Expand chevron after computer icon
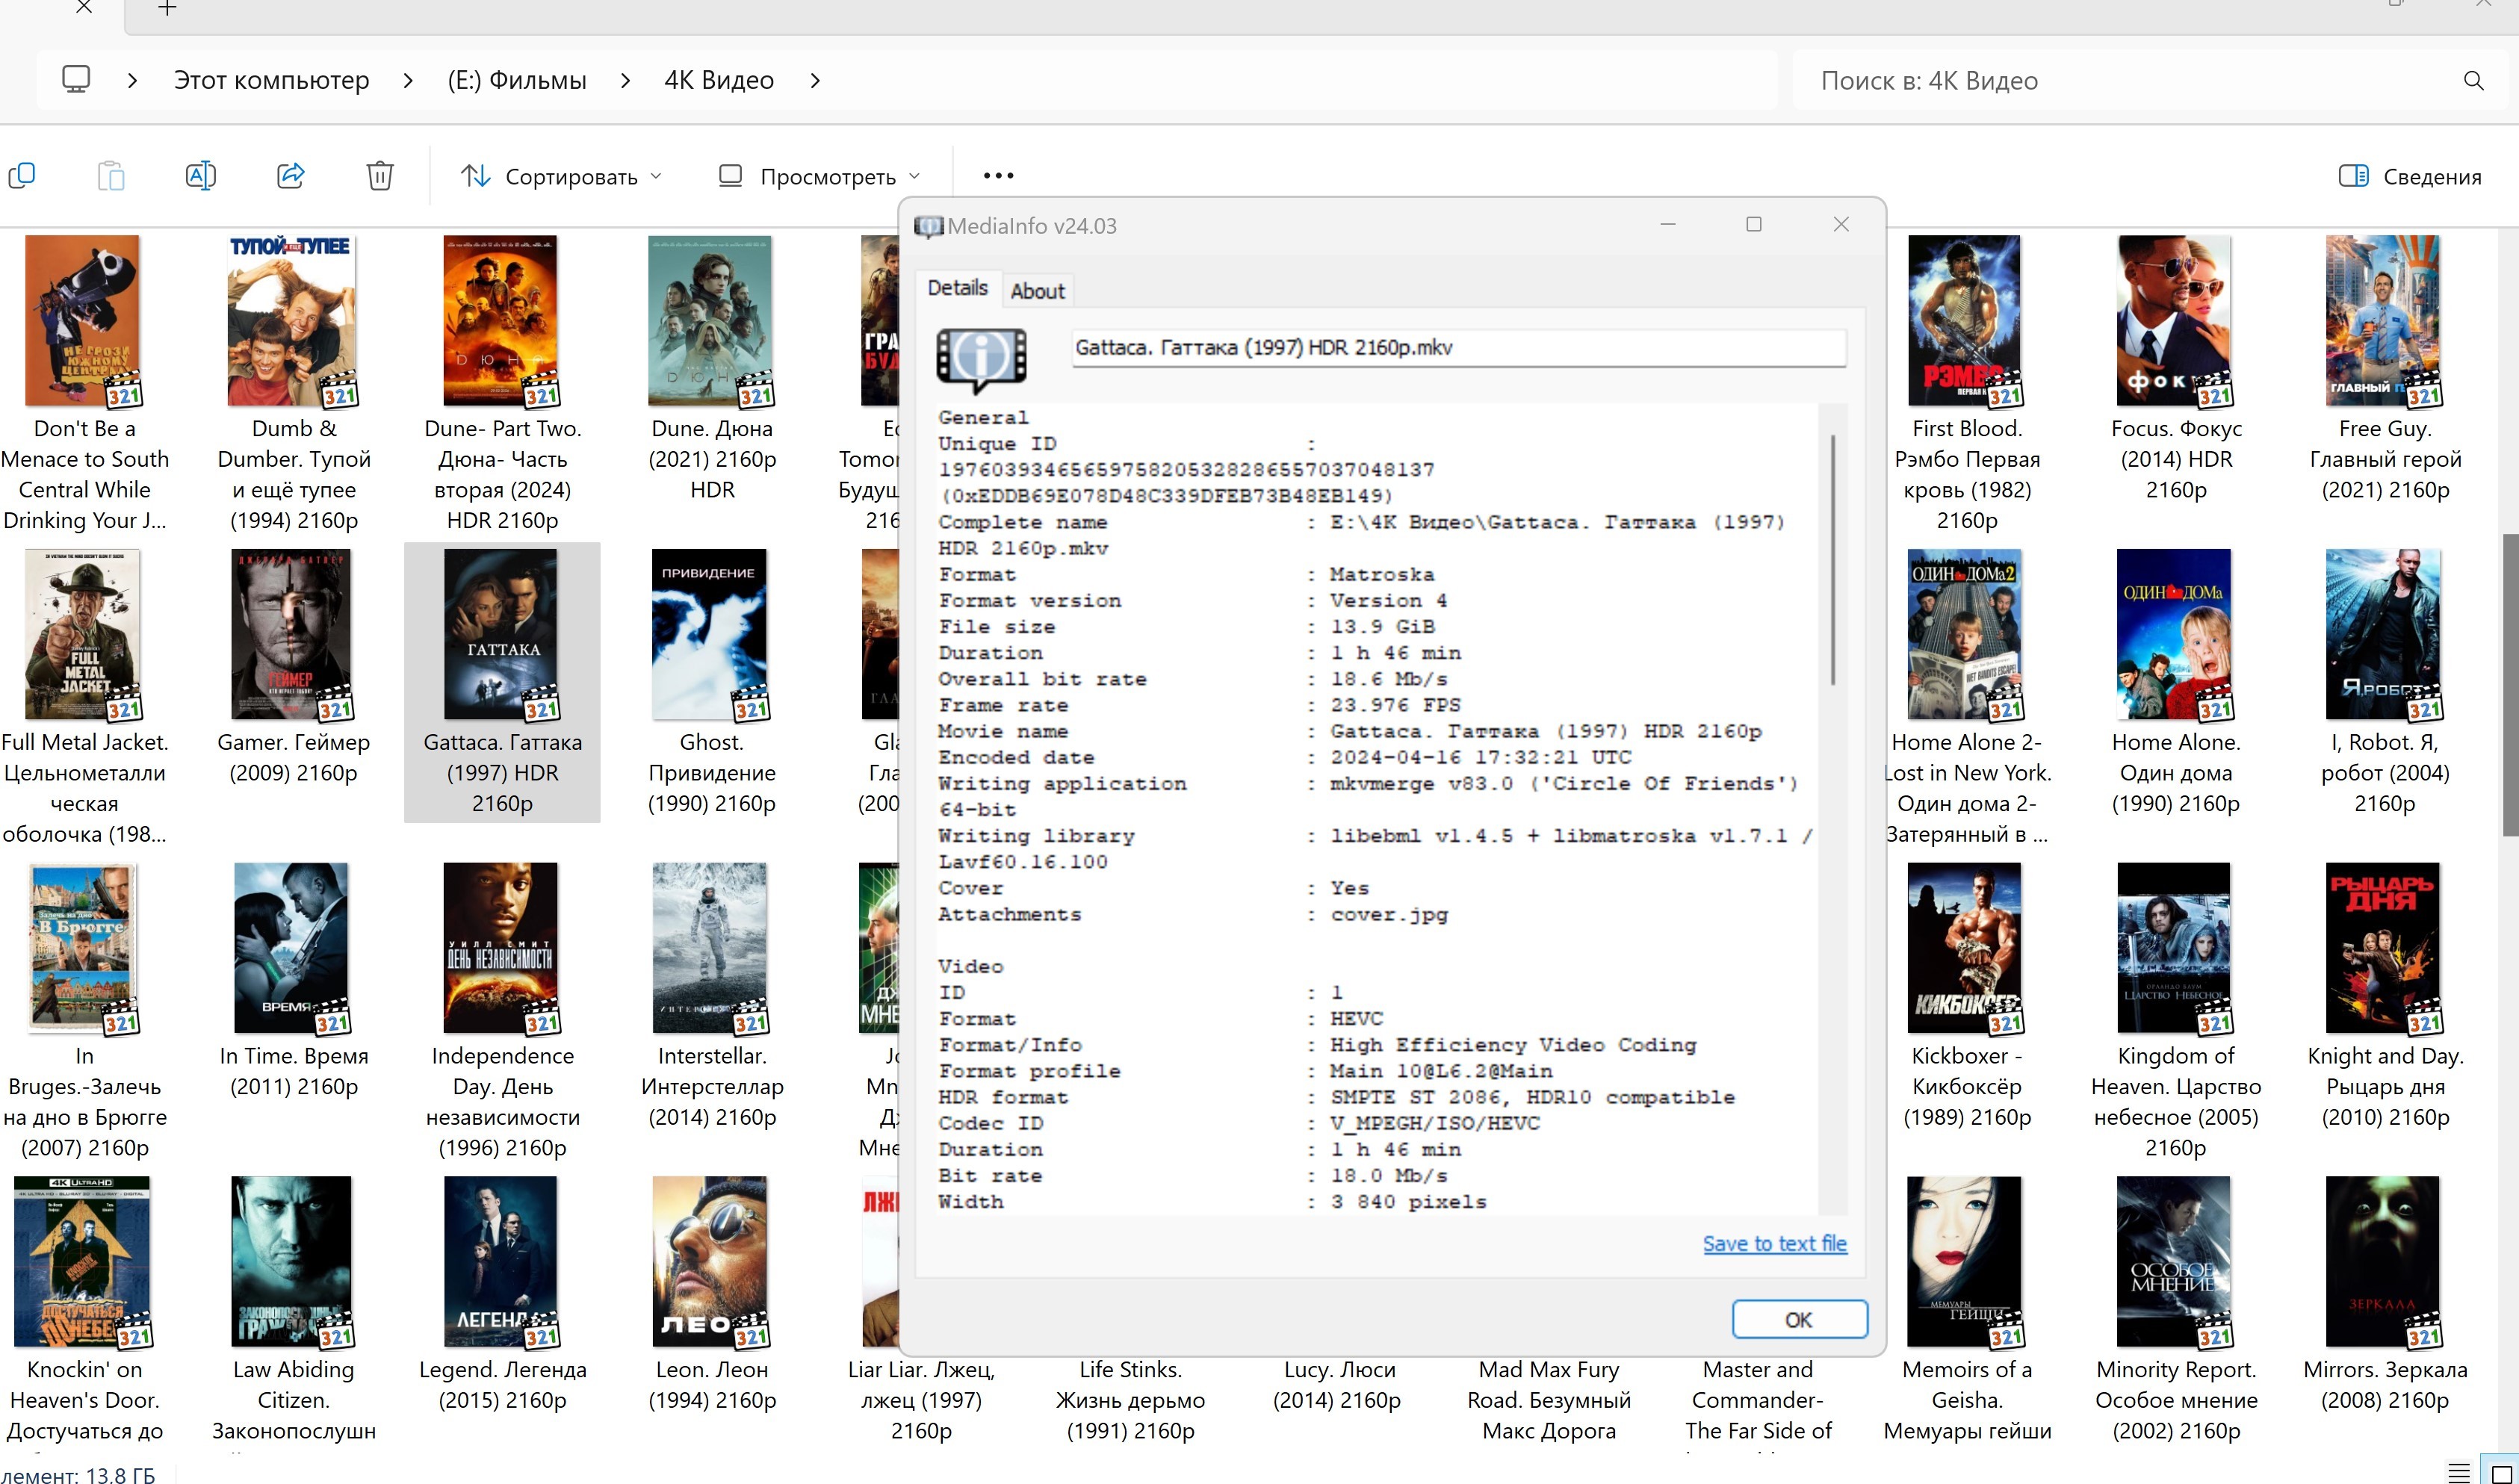Viewport: 2519px width, 1484px height. point(132,80)
